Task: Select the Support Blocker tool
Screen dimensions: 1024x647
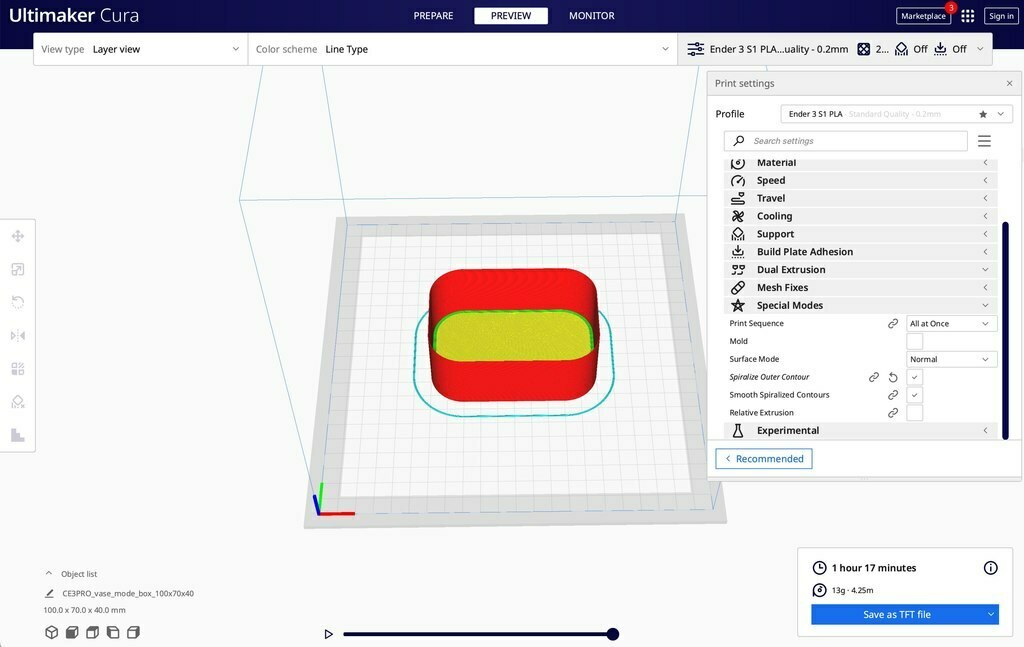Action: (18, 402)
